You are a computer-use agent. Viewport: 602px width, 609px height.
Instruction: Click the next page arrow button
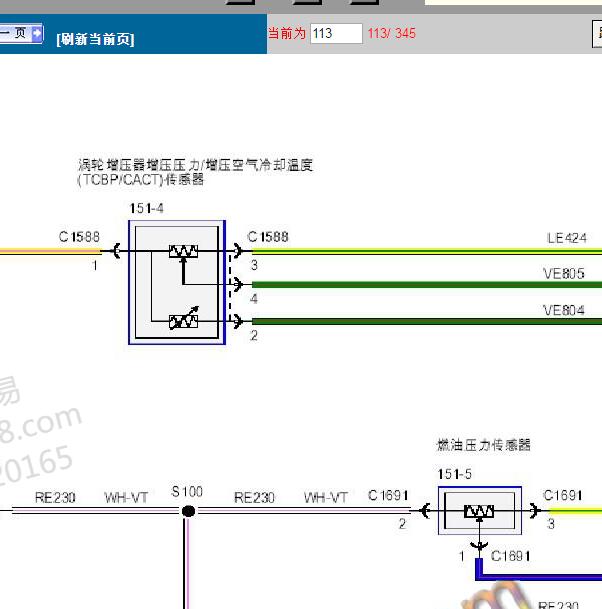tap(37, 33)
